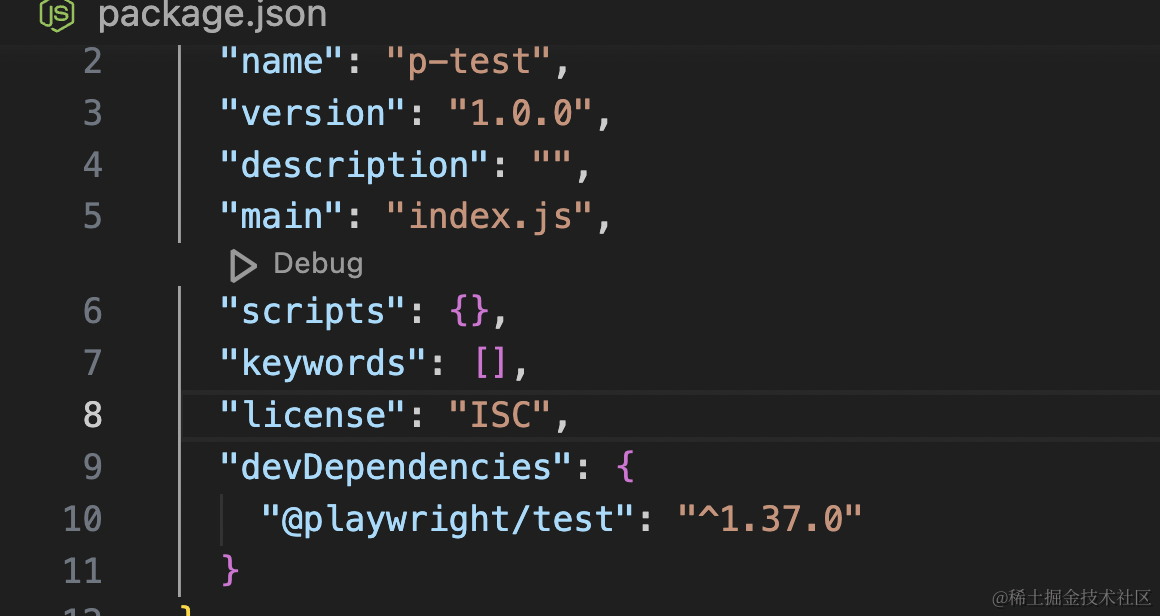Place cursor in the "^1.37.0" version value
The width and height of the screenshot is (1160, 616).
click(770, 519)
